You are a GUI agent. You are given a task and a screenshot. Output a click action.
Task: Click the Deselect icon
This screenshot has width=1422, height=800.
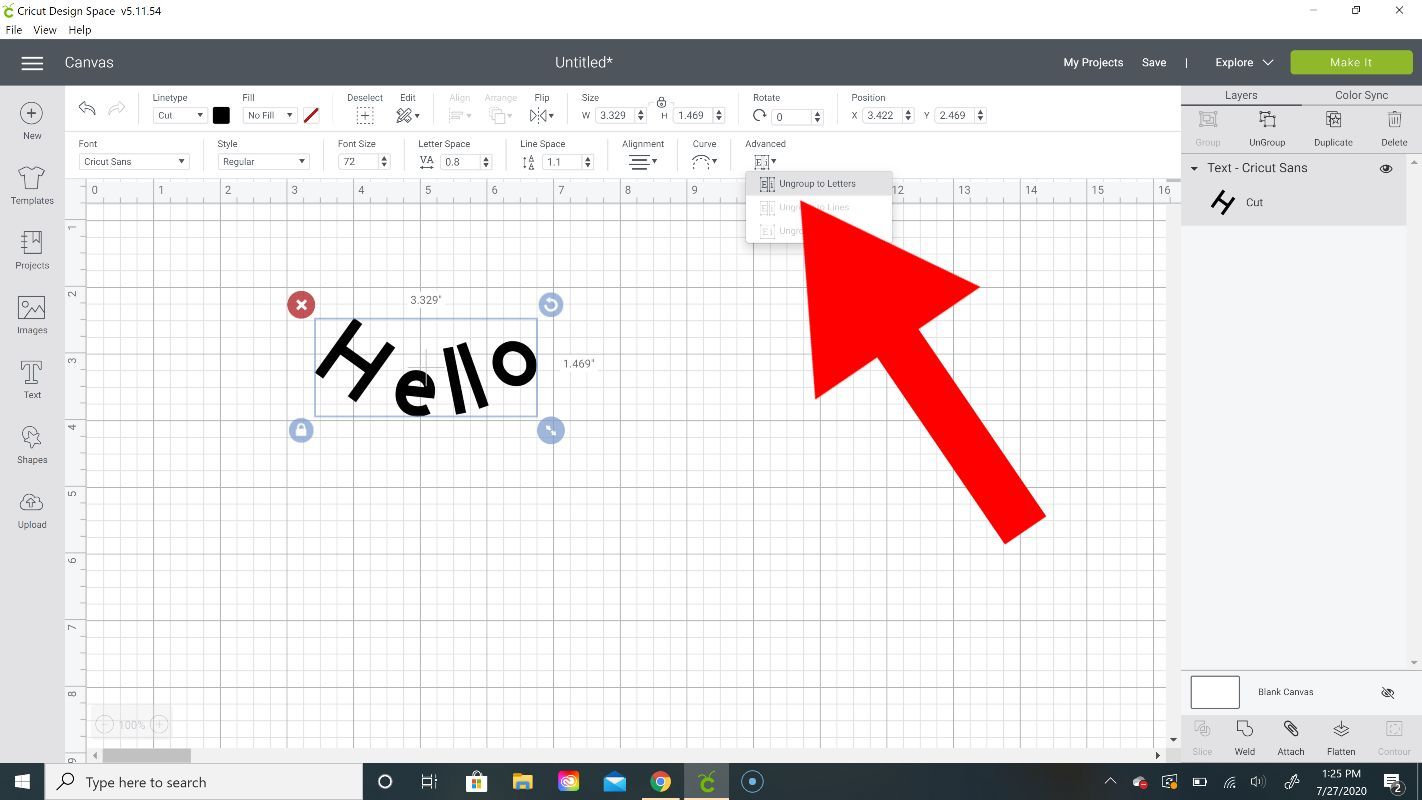coord(365,116)
